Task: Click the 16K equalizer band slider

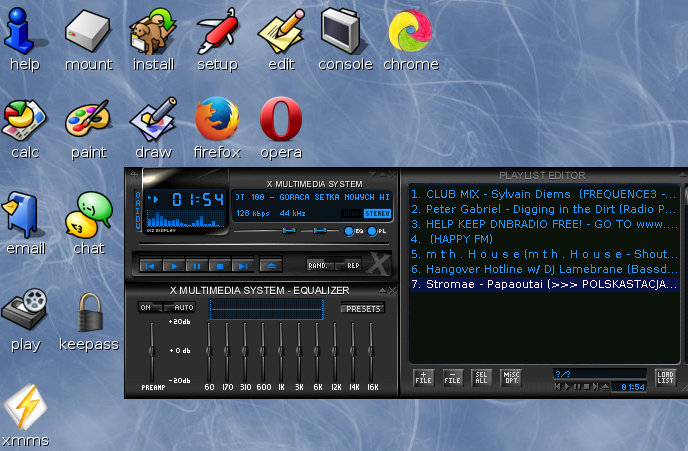Action: tap(371, 352)
